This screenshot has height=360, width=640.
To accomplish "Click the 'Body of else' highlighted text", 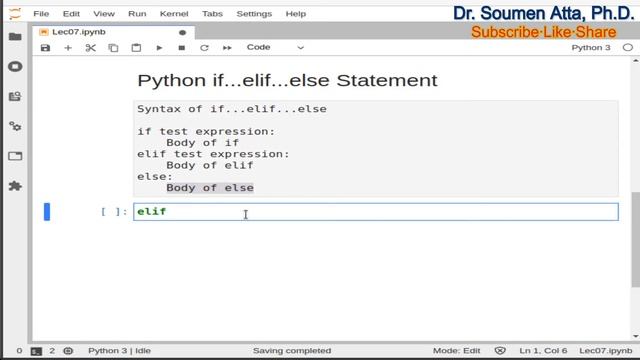I will coord(210,188).
